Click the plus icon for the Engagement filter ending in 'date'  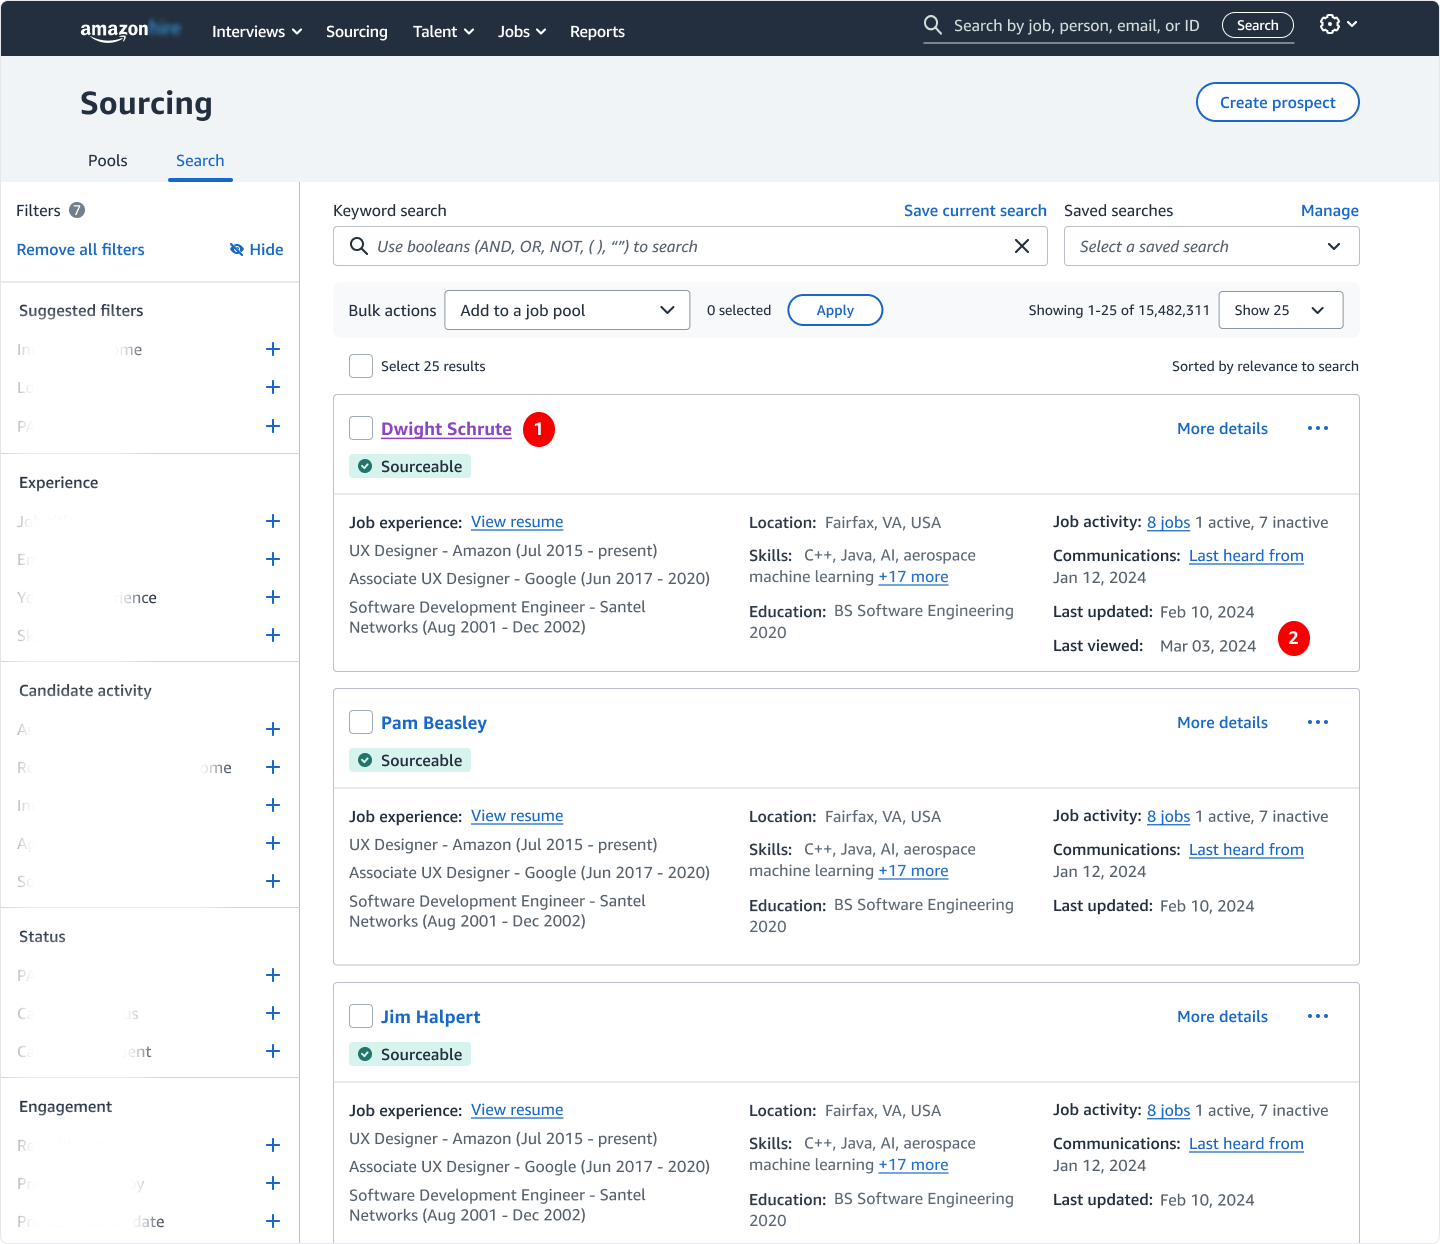tap(273, 1221)
